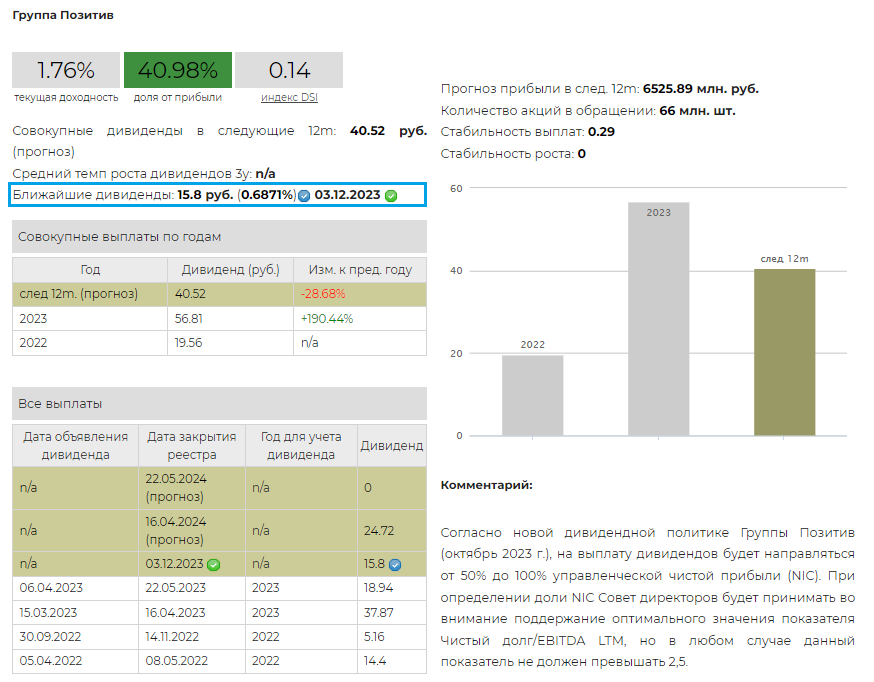Click the green 40.98% доля от прибыли box
The height and width of the screenshot is (682, 874).
tap(178, 70)
